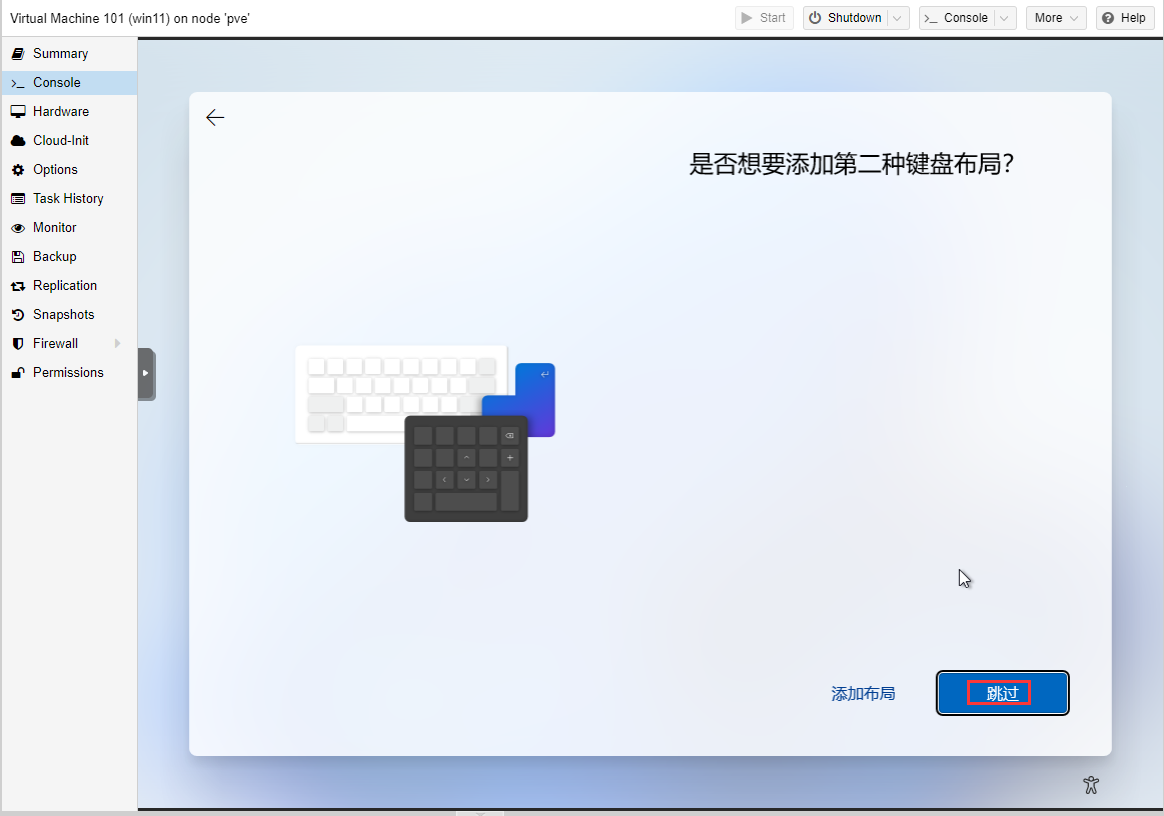
Task: Click the Cloud-Init cloud icon
Action: tap(18, 141)
